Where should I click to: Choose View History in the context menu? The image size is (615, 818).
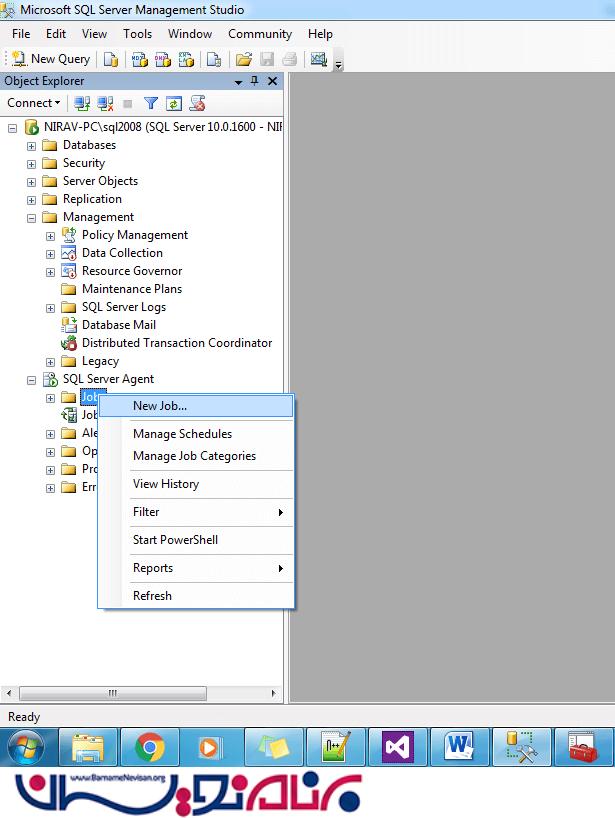(x=166, y=484)
